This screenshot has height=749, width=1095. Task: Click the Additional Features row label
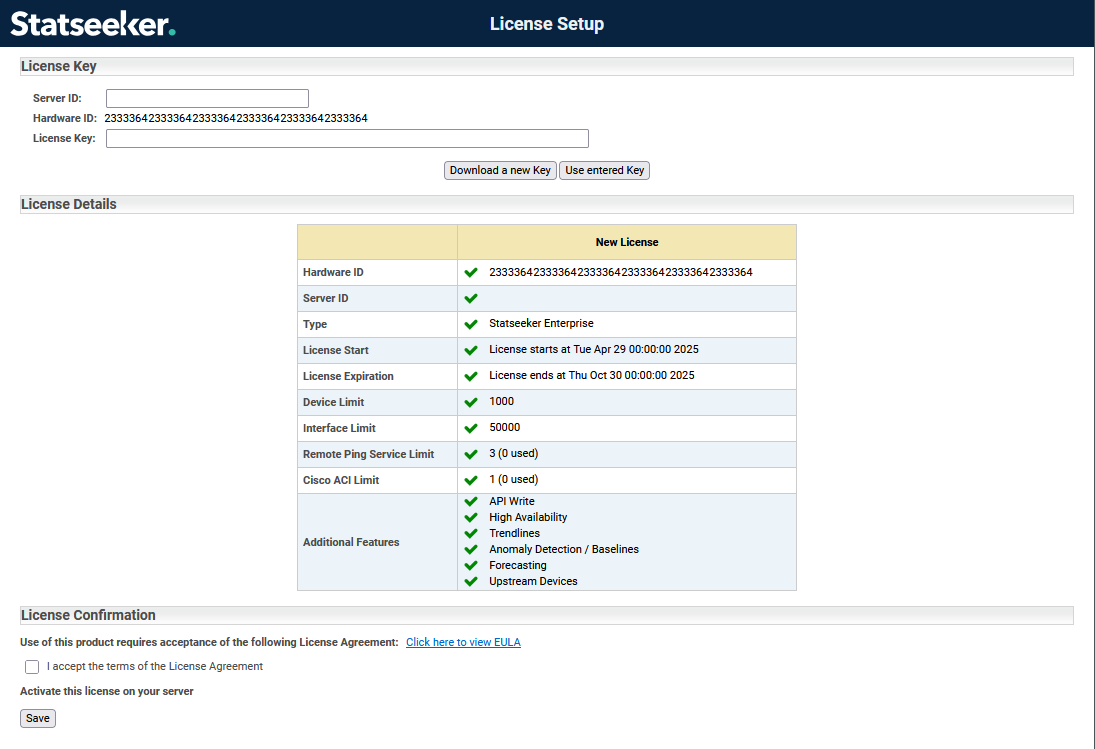351,542
